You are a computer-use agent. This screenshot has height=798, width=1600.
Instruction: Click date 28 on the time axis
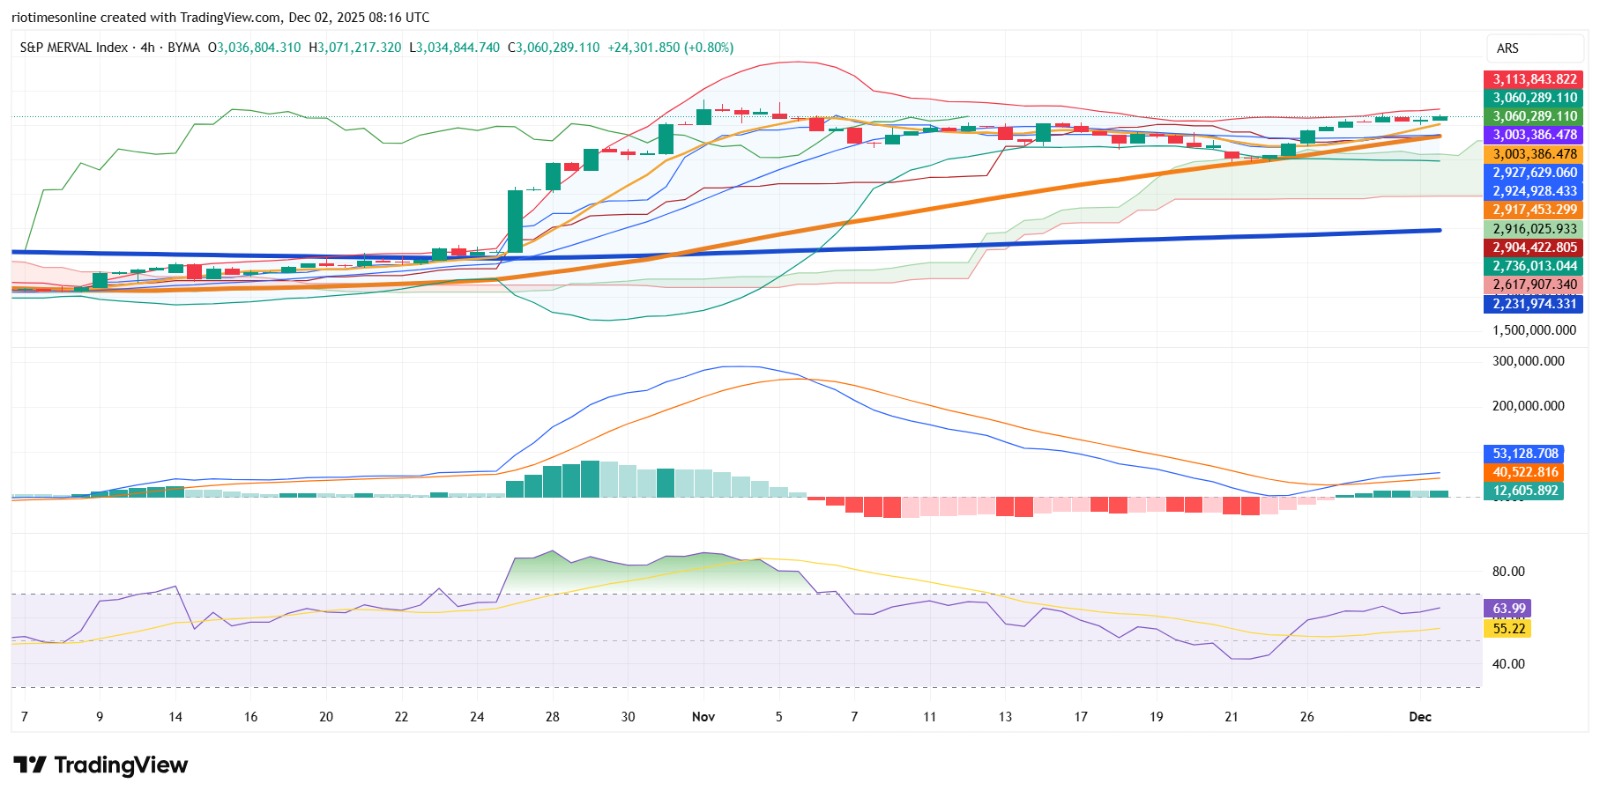coord(552,717)
